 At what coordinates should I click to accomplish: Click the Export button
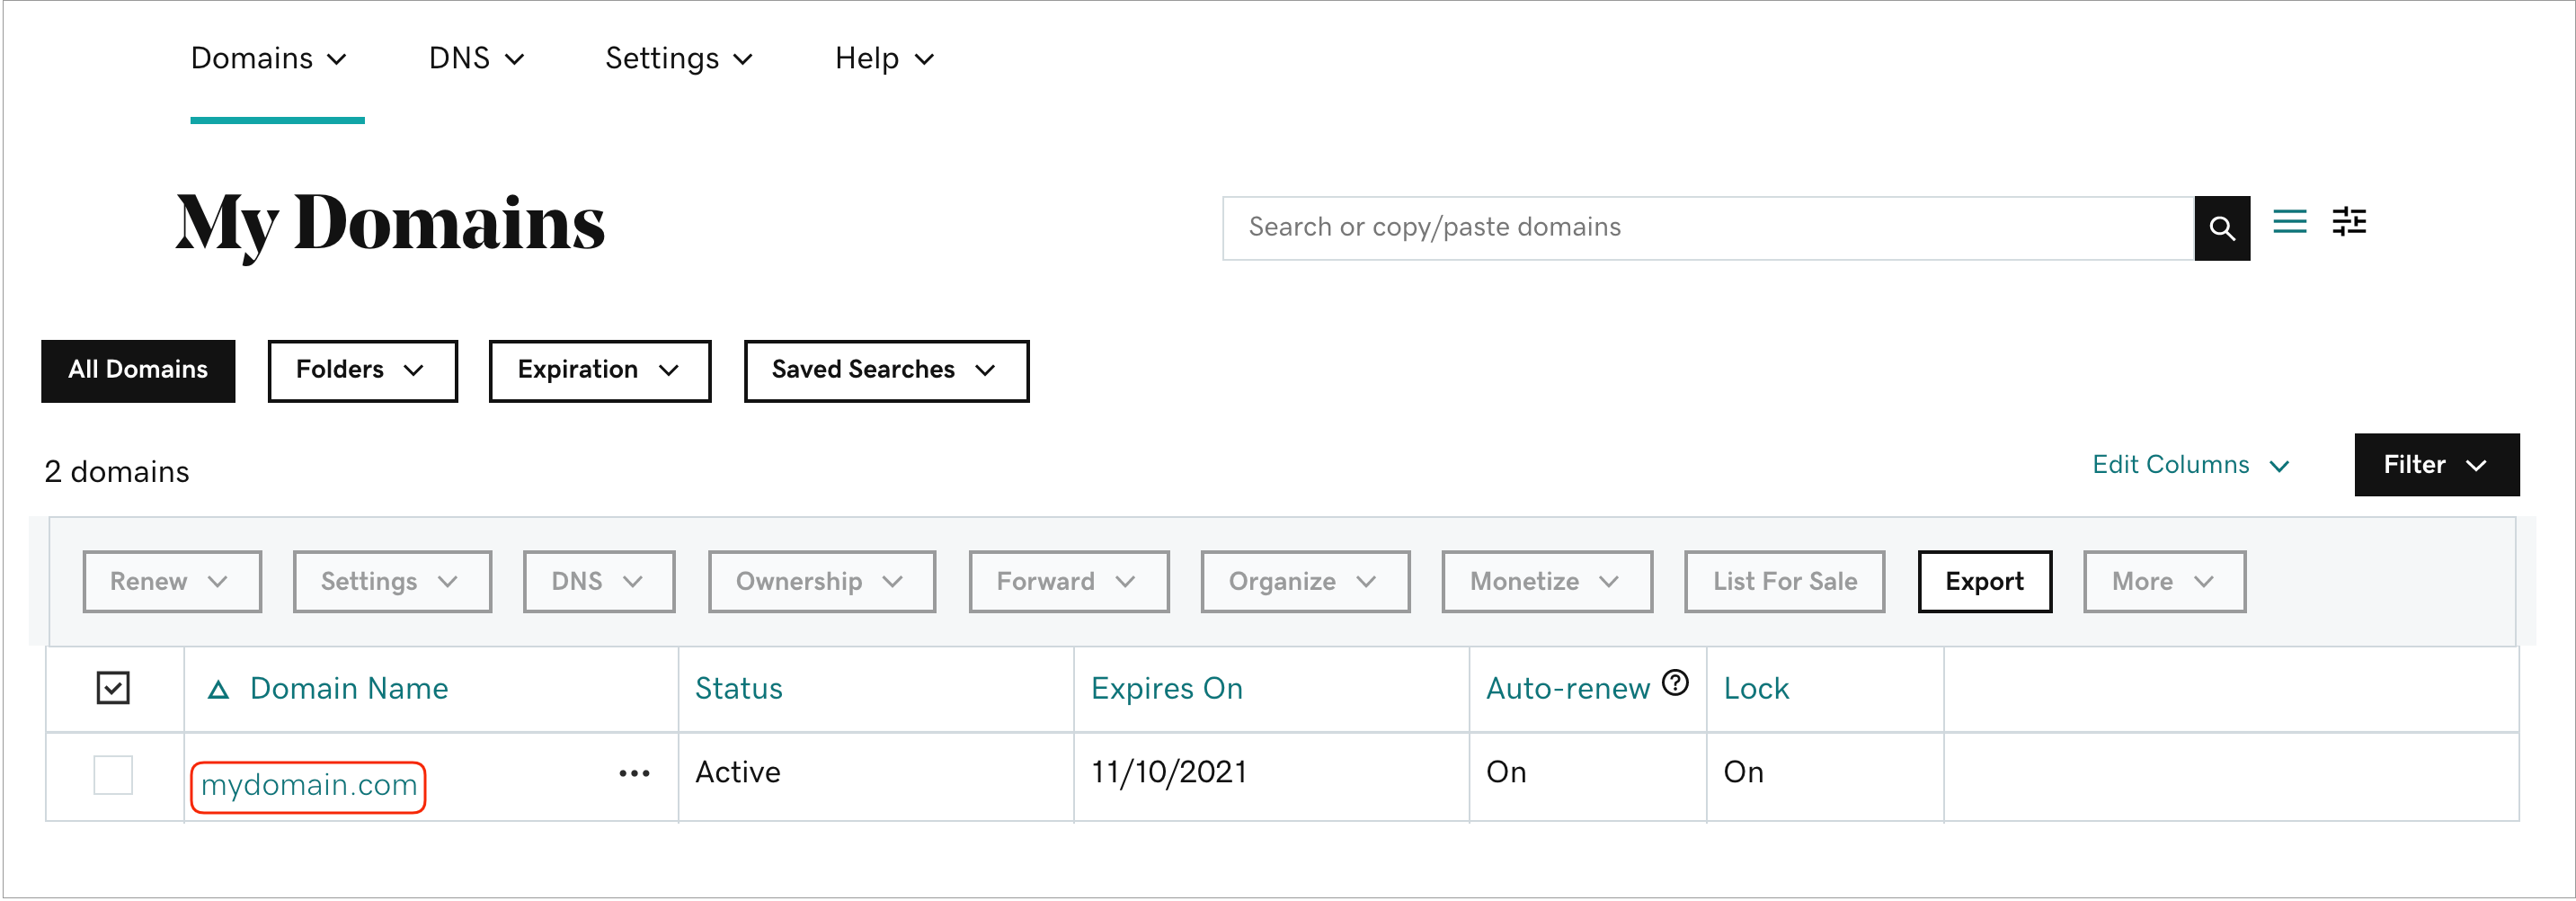click(x=1984, y=582)
